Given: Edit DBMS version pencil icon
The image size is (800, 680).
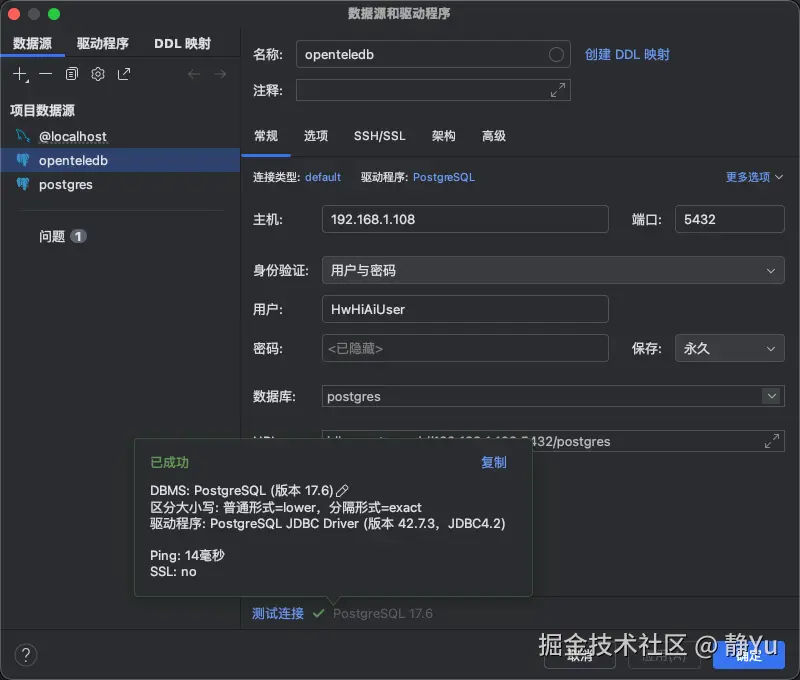Looking at the screenshot, I should [342, 491].
